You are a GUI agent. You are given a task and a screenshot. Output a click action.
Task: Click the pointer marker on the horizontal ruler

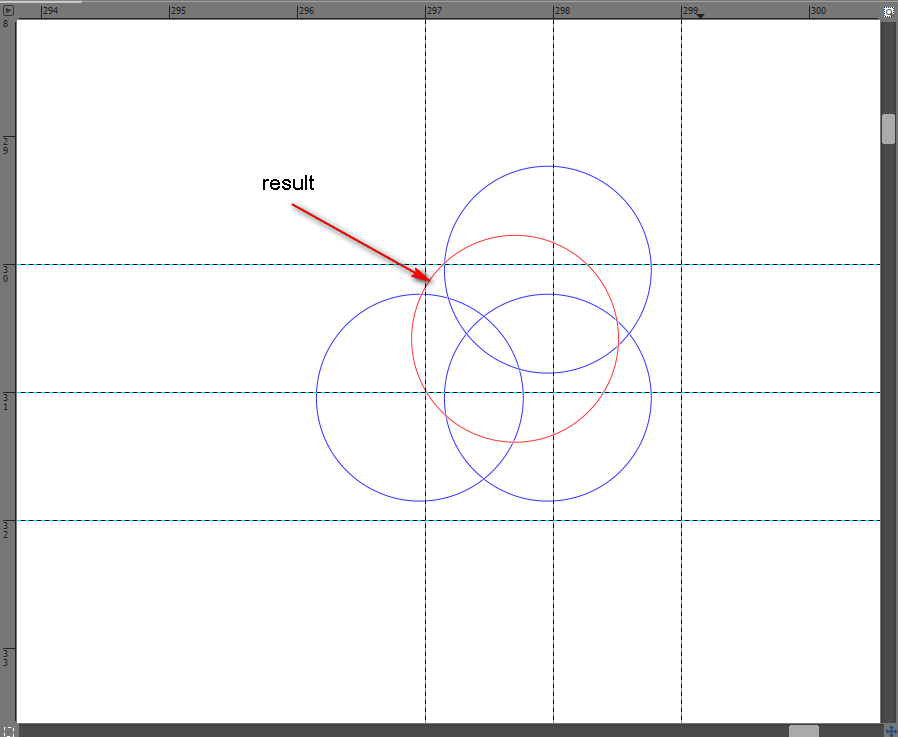click(x=700, y=16)
